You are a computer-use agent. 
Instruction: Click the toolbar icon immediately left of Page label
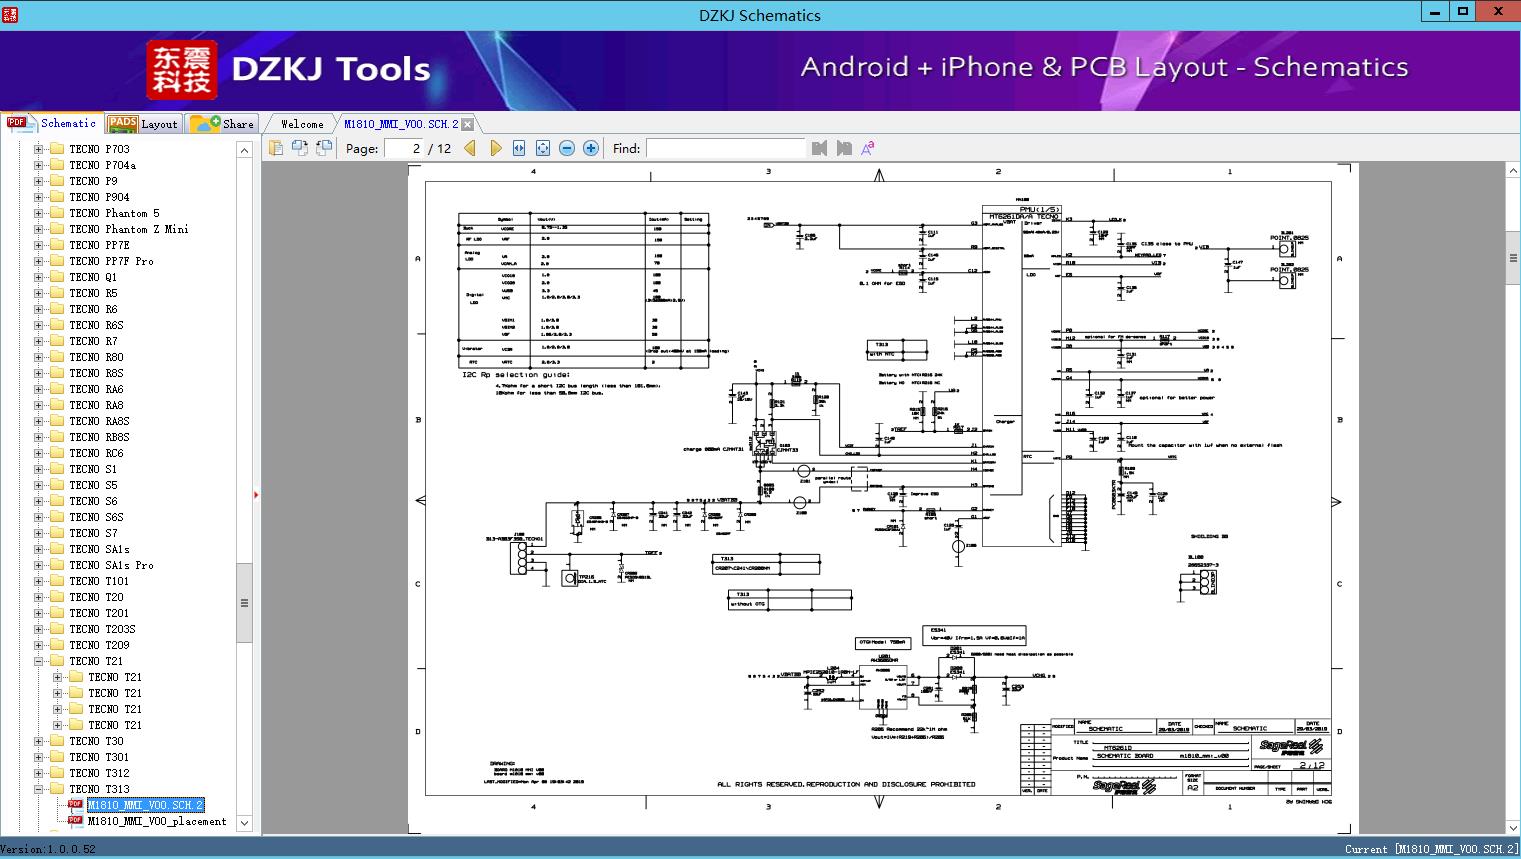pos(324,148)
